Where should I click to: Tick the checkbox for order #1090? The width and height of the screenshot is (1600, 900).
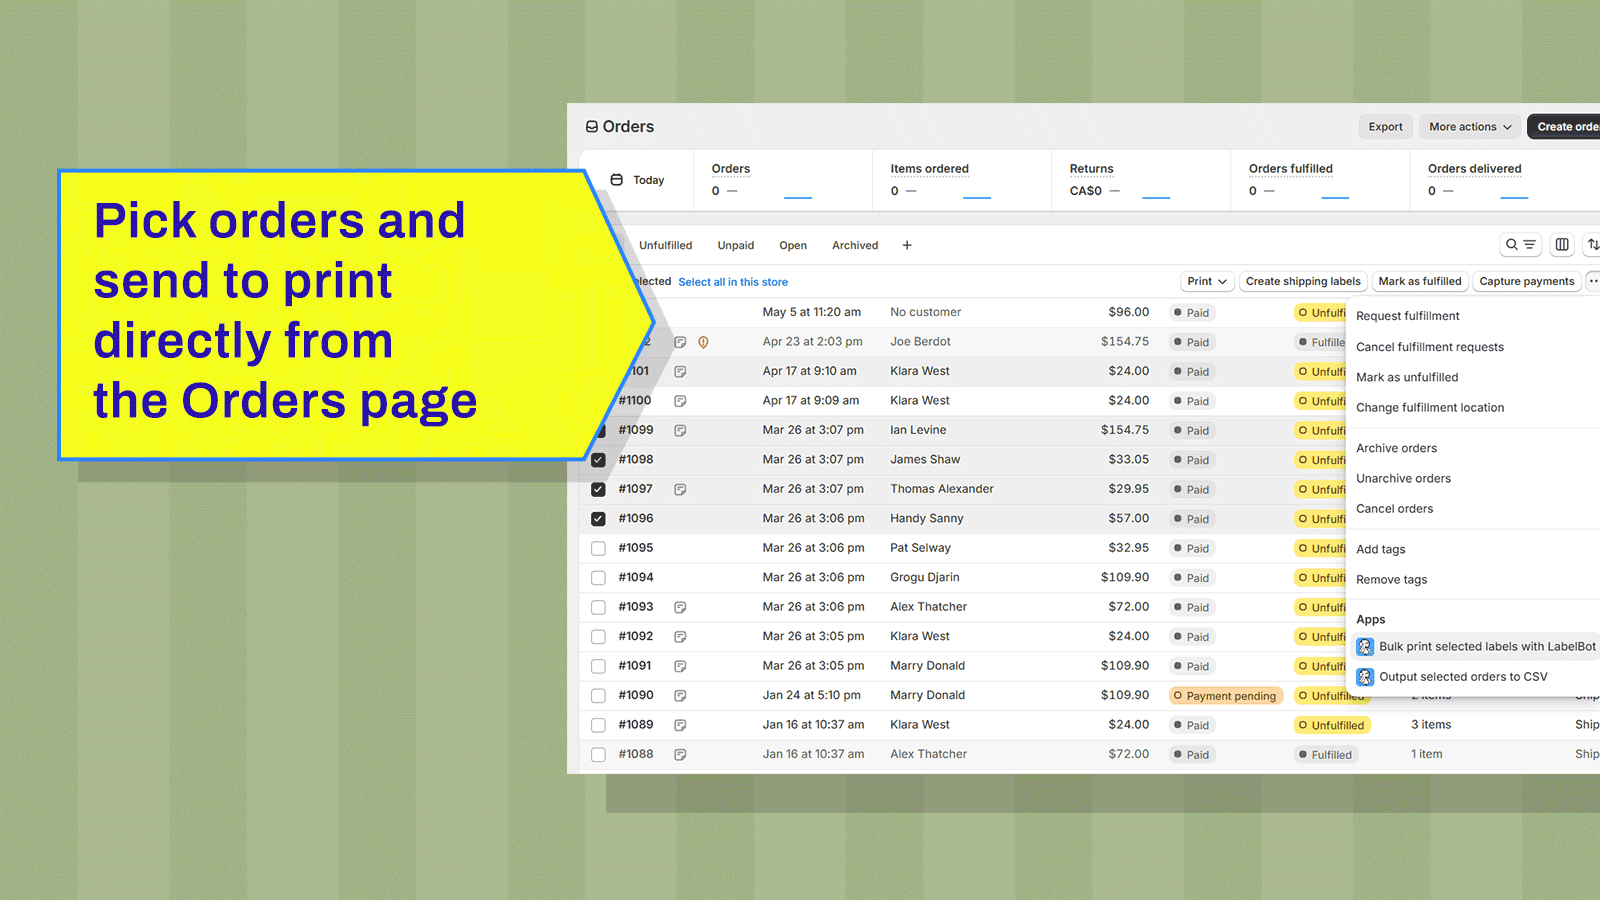click(x=598, y=696)
